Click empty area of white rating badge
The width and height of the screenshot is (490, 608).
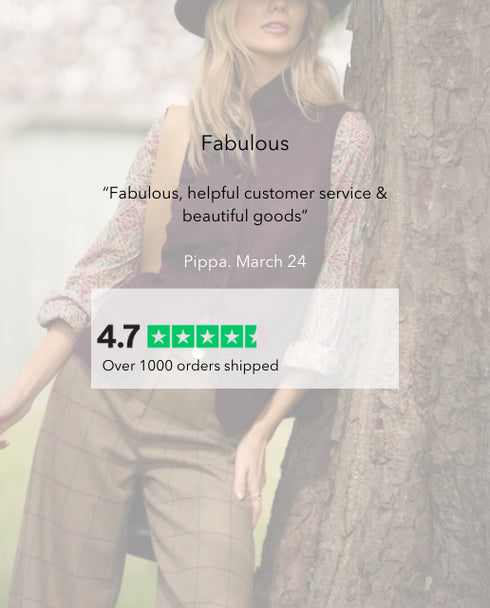337,338
